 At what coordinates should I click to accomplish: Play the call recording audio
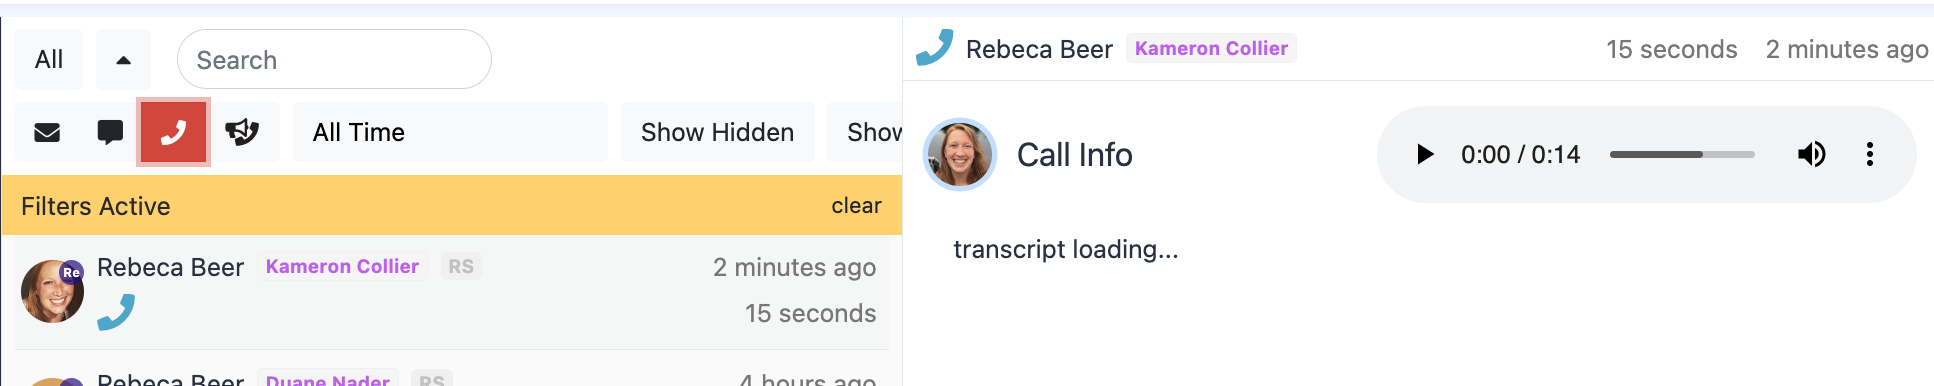pyautogui.click(x=1425, y=154)
